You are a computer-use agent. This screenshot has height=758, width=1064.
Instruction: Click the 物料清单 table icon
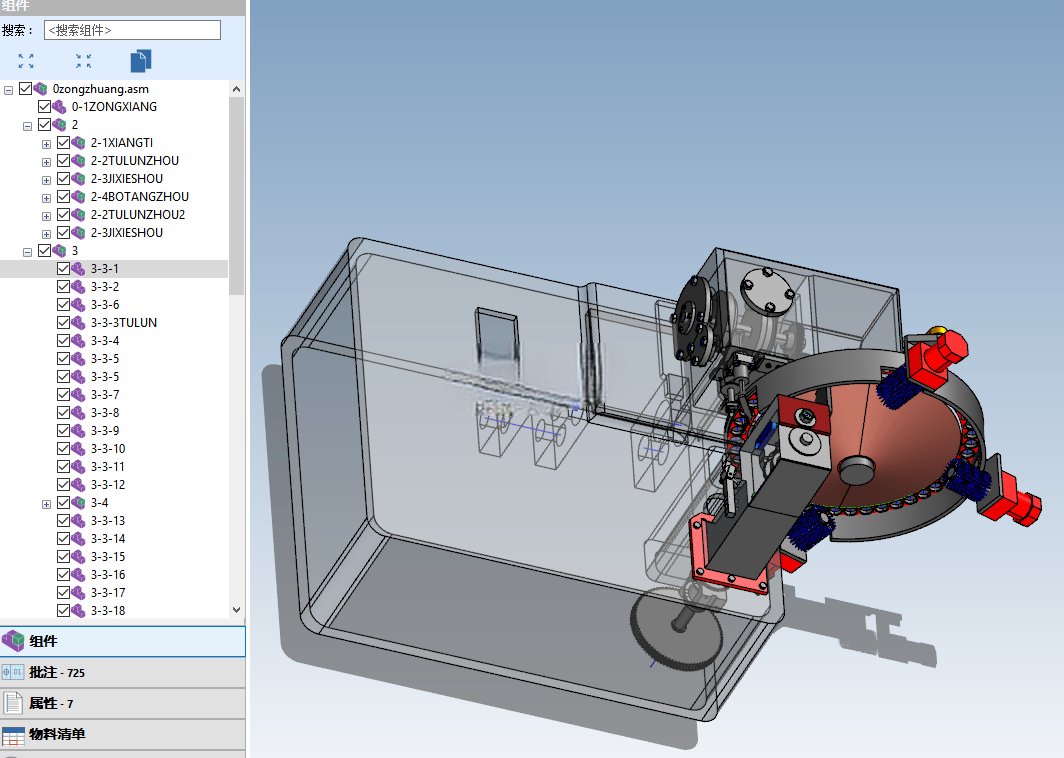[13, 736]
